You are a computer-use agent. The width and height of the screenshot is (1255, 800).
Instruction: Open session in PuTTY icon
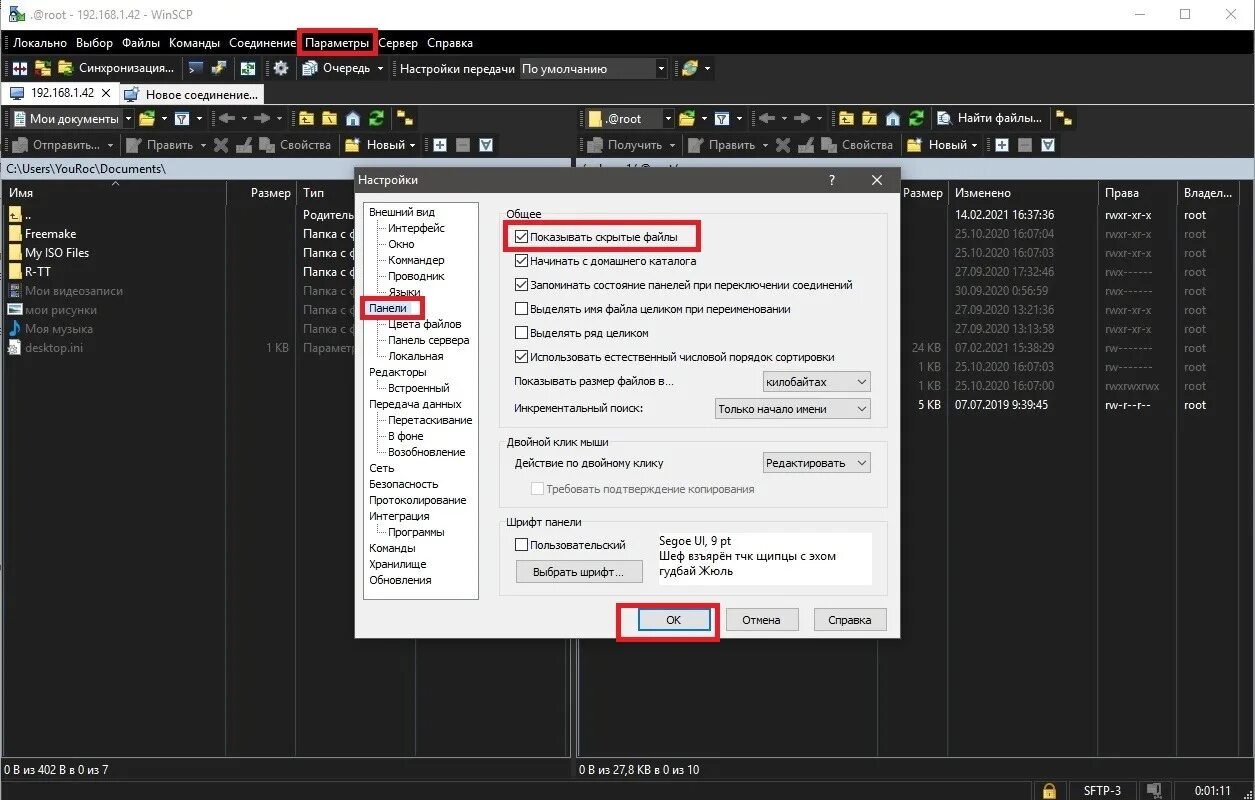[218, 69]
